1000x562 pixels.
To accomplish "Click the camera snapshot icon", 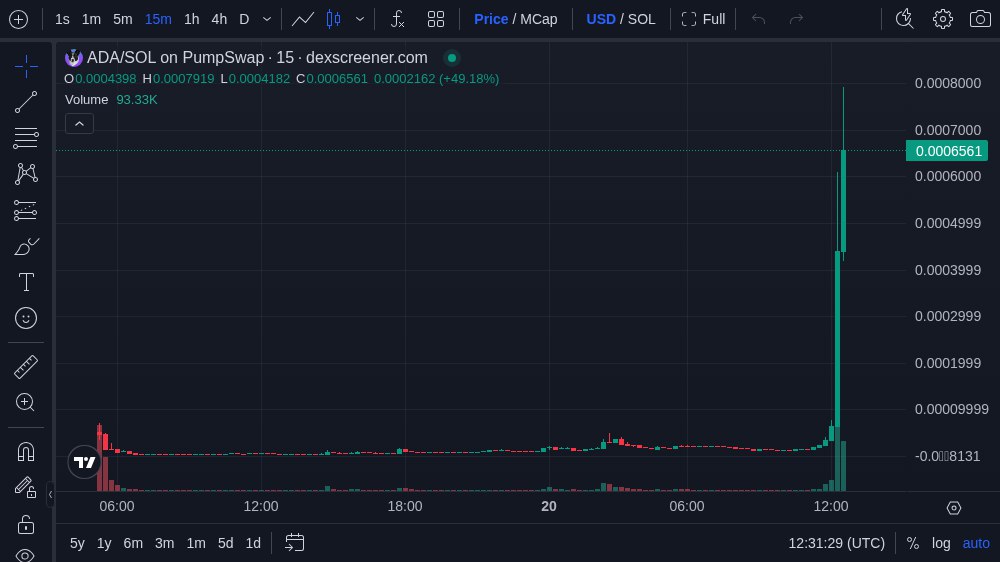I will coord(980,19).
